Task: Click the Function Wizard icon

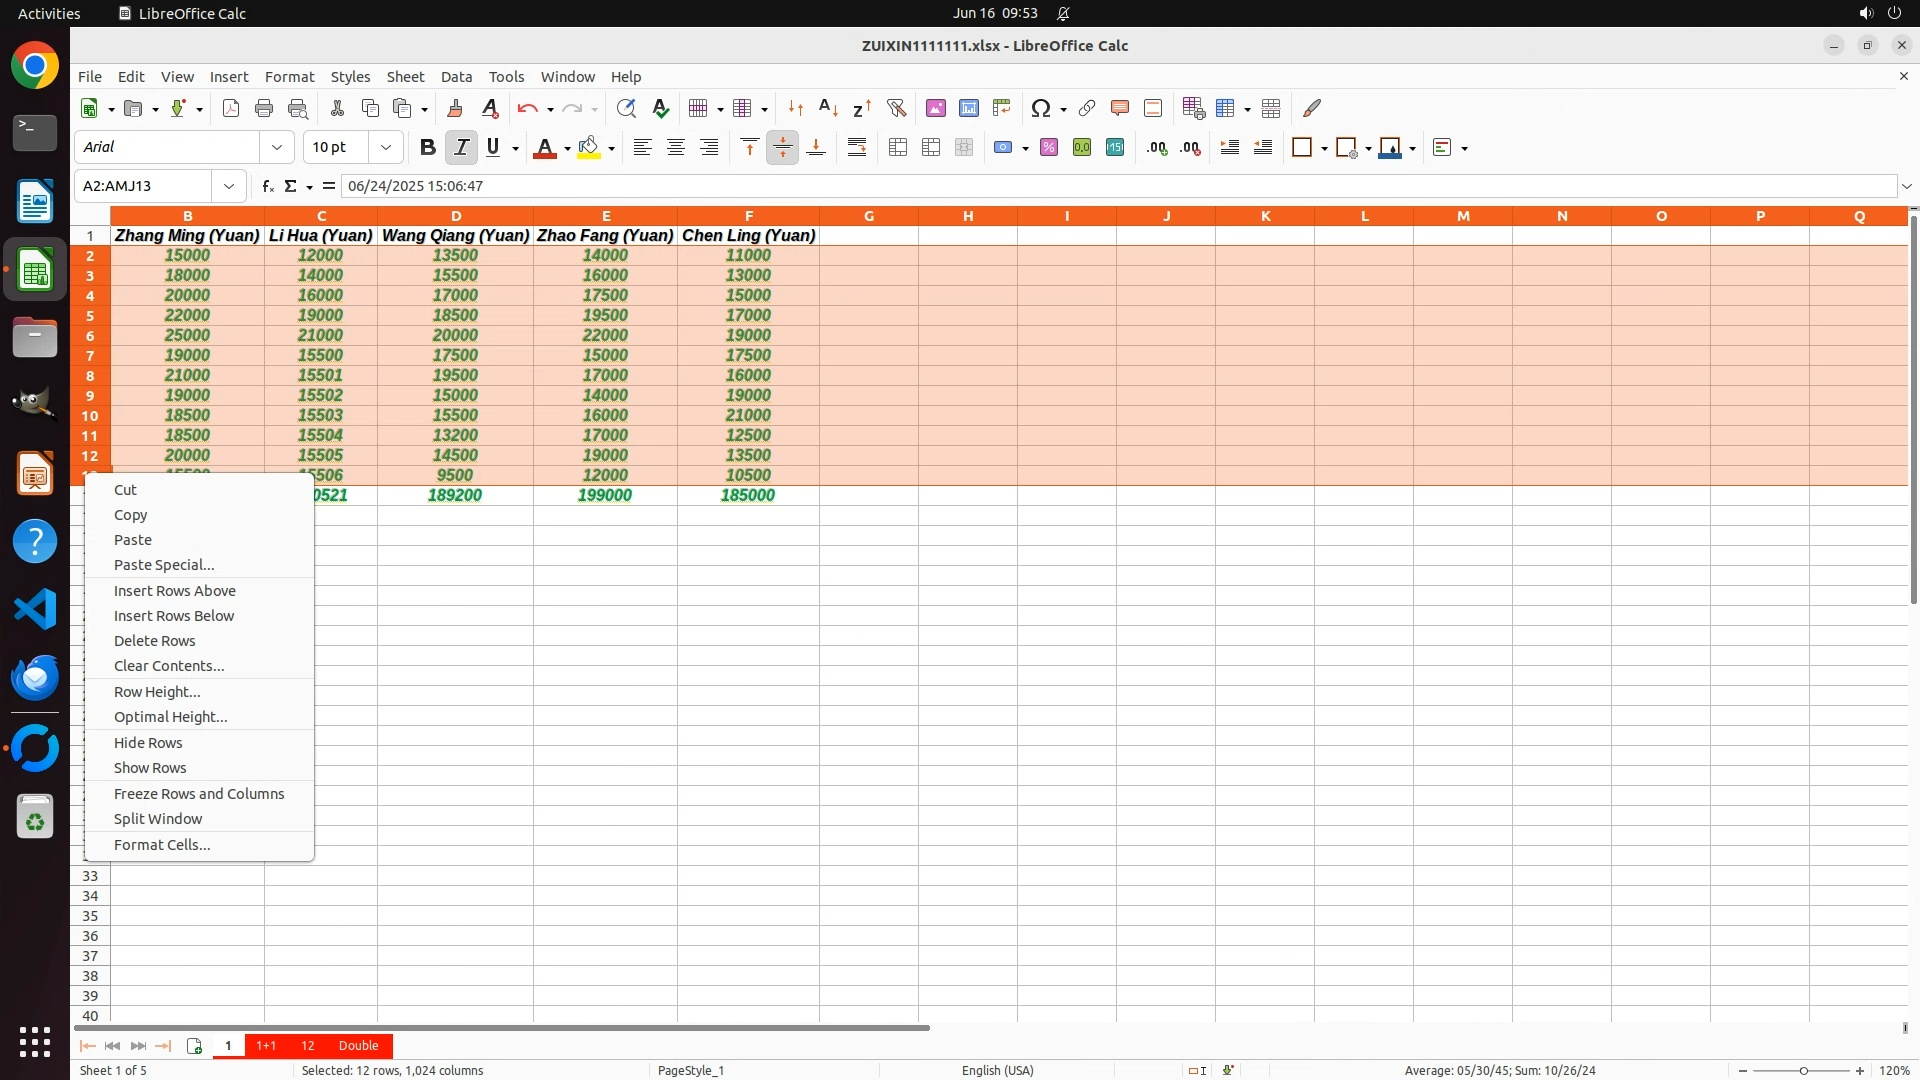Action: [x=267, y=186]
